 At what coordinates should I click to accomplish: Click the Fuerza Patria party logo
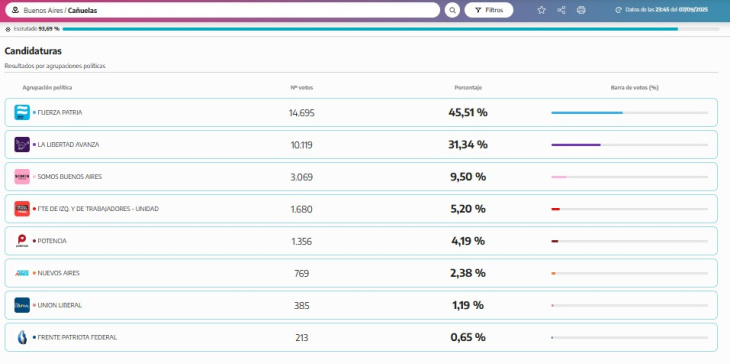[22, 113]
